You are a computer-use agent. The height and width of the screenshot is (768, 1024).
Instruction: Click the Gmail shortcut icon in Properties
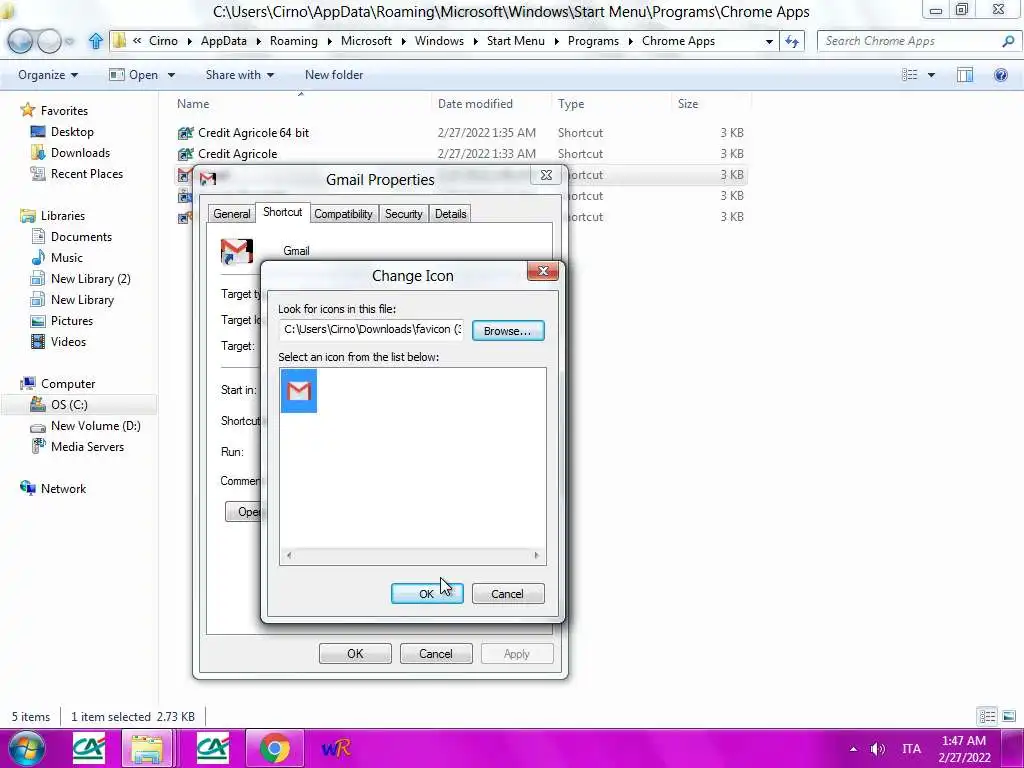[x=236, y=251]
